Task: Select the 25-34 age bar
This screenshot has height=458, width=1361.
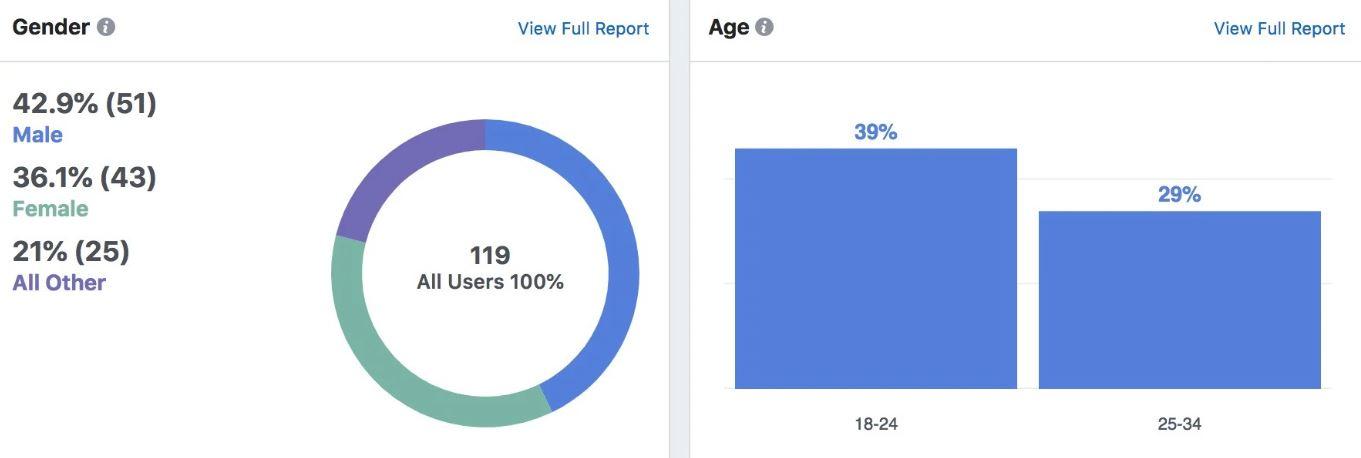Action: point(1179,299)
